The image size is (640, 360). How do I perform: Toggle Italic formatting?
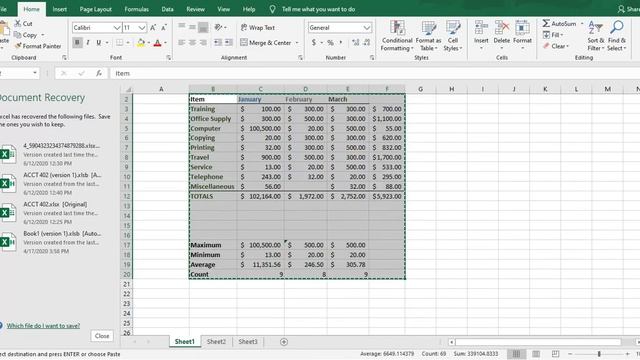click(x=88, y=42)
